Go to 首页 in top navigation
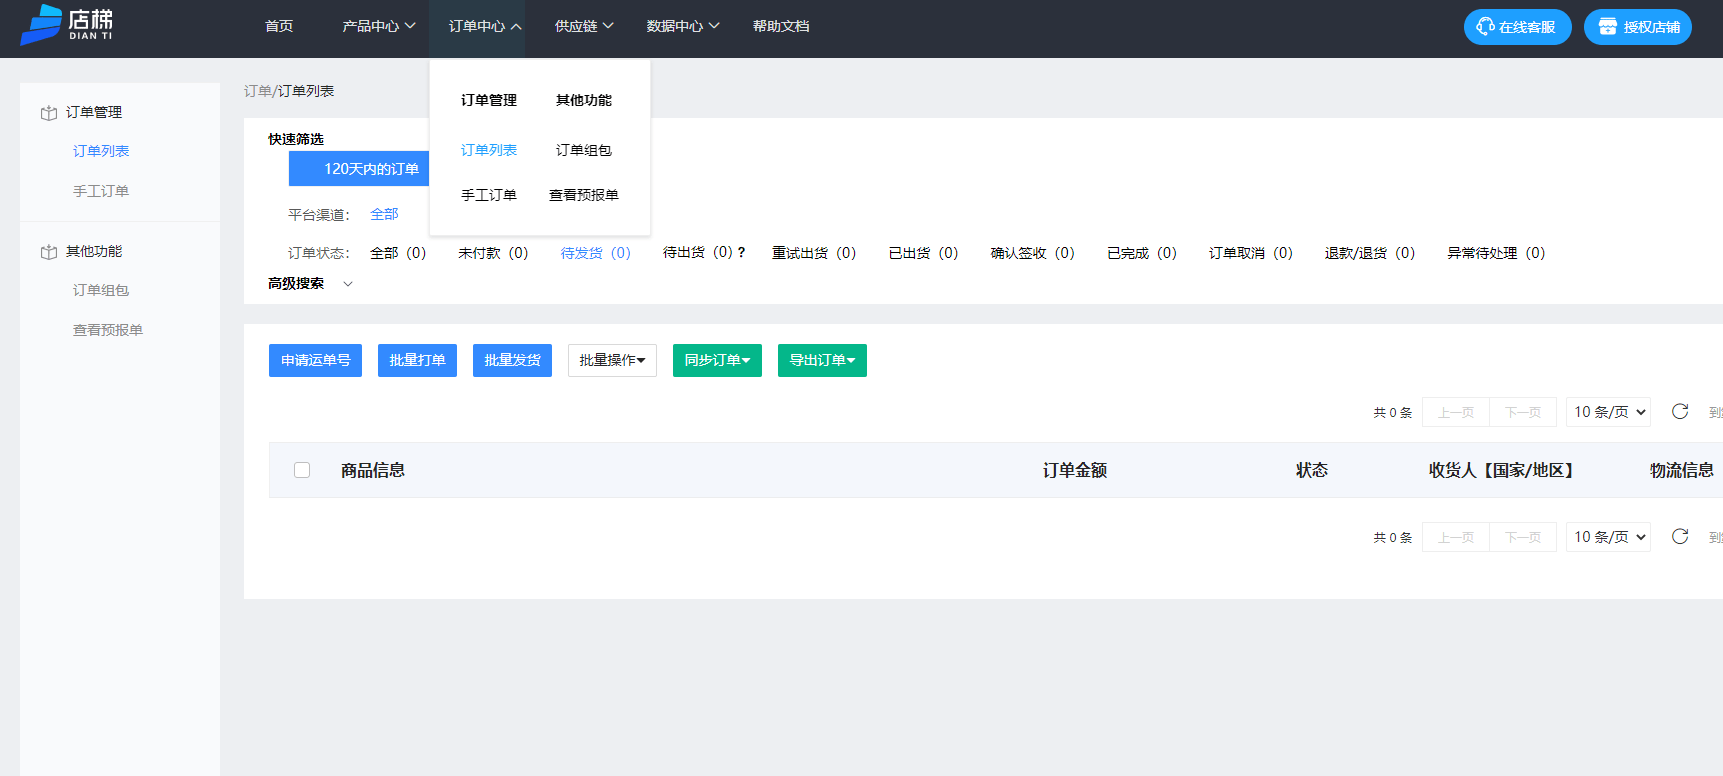Image resolution: width=1723 pixels, height=776 pixels. click(x=279, y=26)
